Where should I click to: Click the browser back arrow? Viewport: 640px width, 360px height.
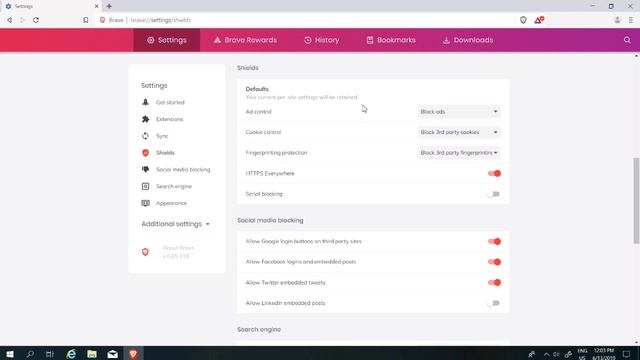pyautogui.click(x=9, y=20)
